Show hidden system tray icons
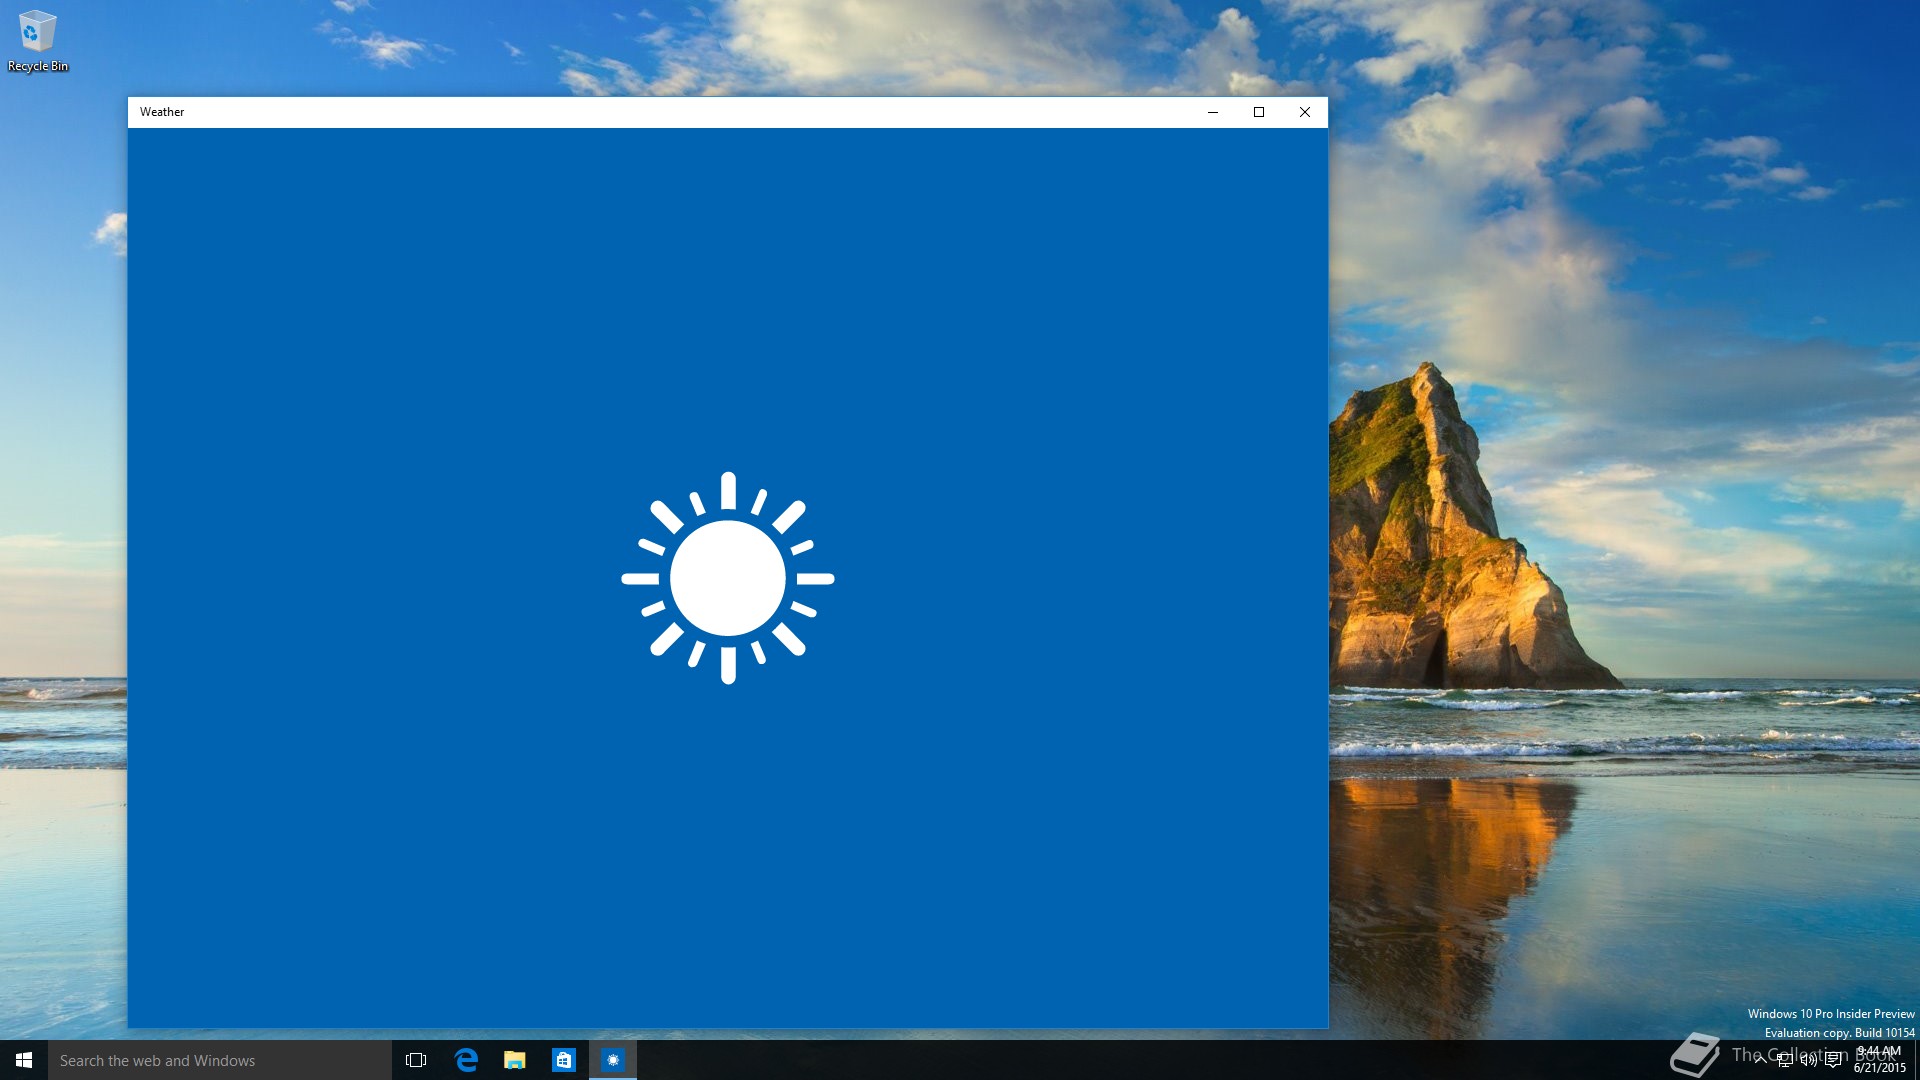Screen dimensions: 1920x1080 tap(1760, 1060)
